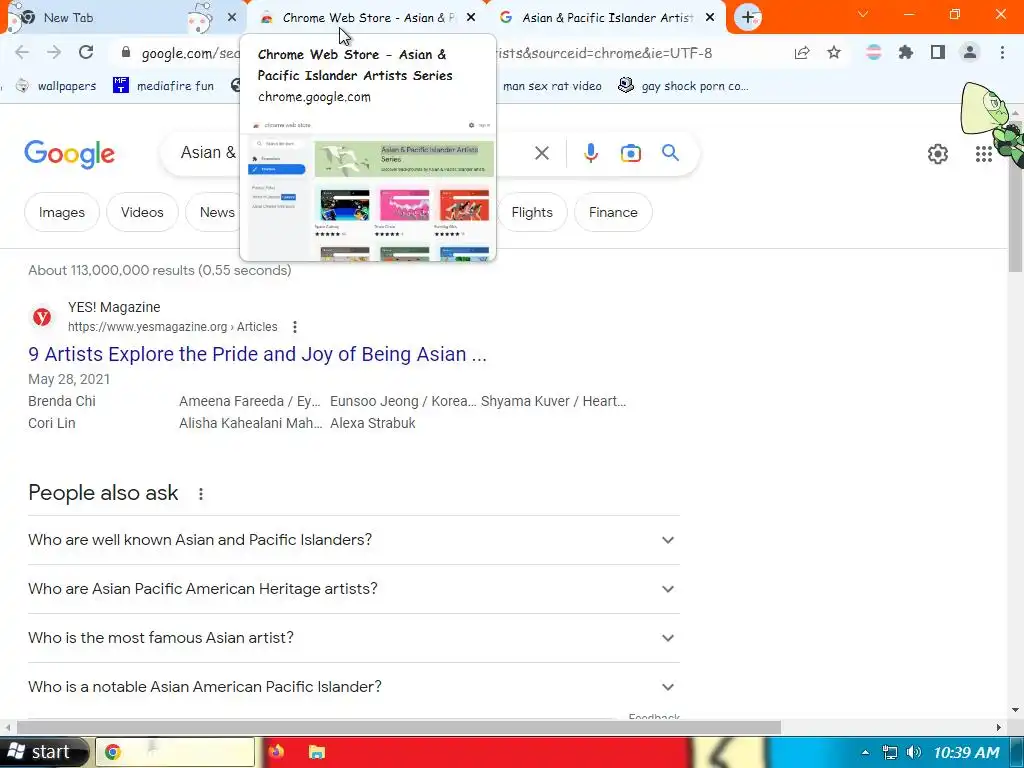1024x768 pixels.
Task: Reload the current page
Action: pos(86,53)
